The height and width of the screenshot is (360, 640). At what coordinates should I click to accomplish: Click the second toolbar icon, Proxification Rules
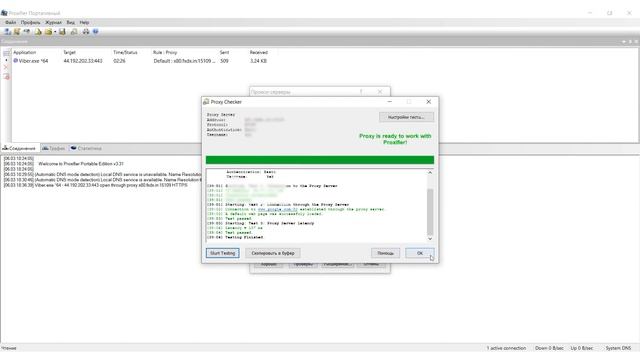point(17,31)
